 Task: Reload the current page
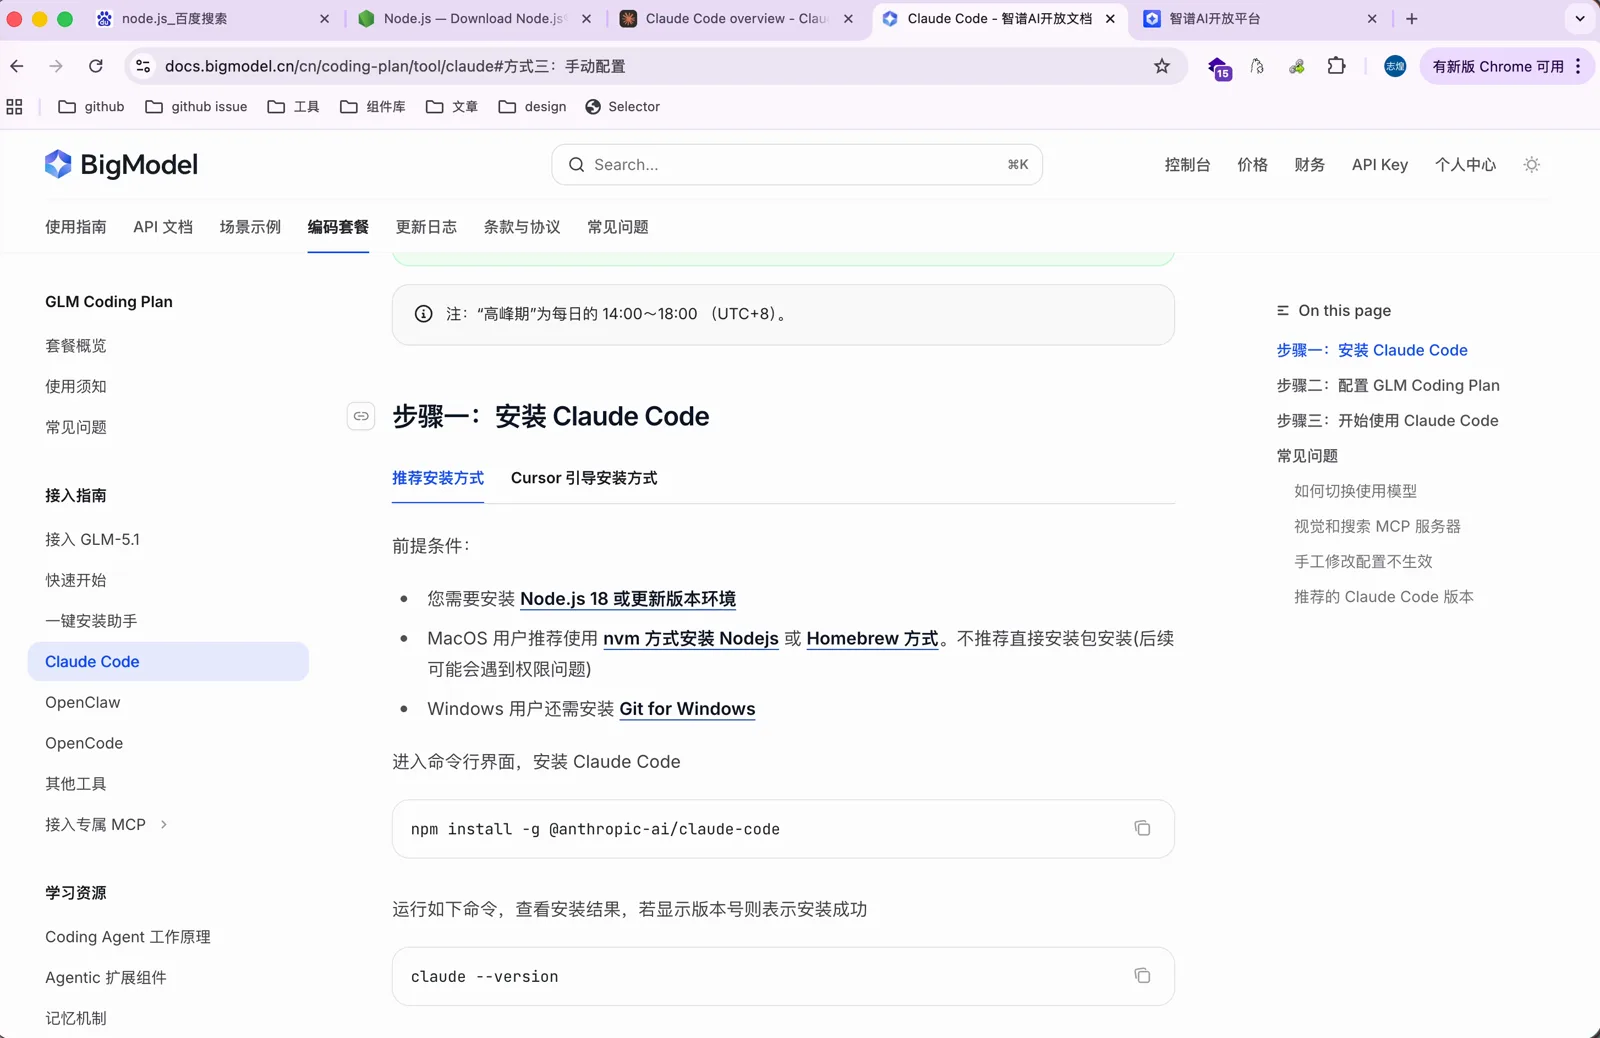(96, 66)
